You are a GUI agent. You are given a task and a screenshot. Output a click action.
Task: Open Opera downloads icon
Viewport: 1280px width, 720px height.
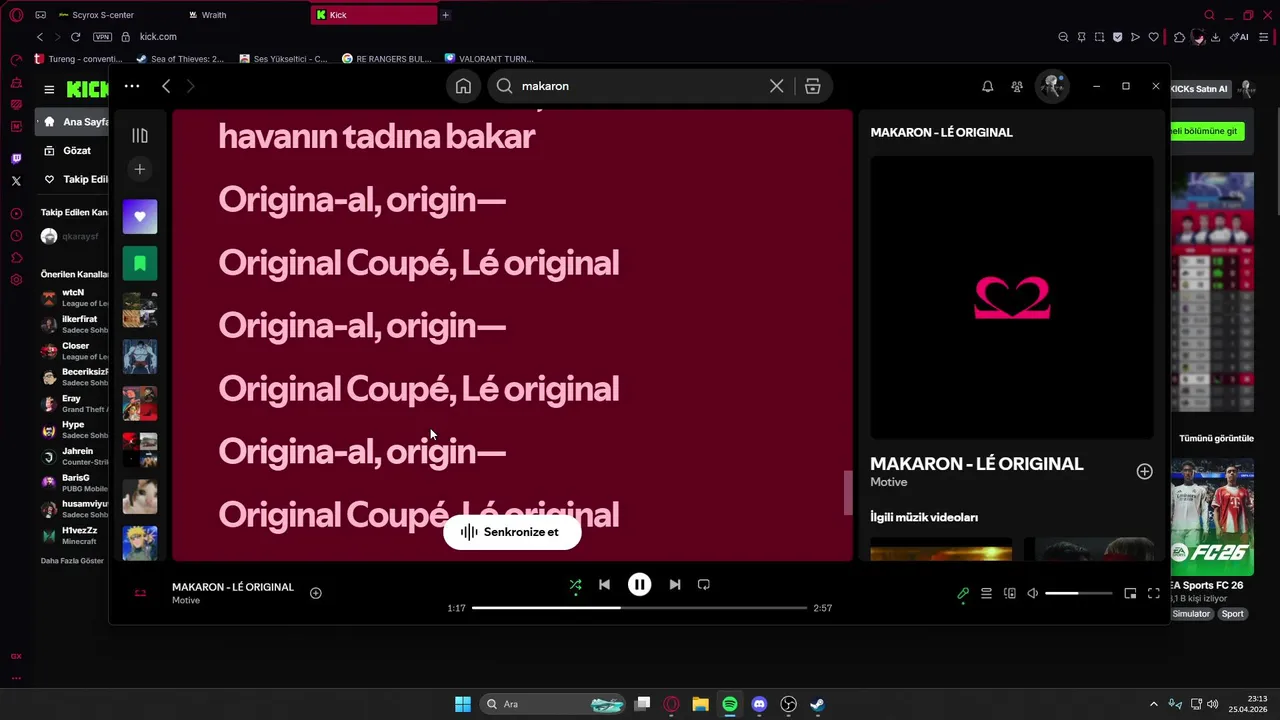point(1215,37)
